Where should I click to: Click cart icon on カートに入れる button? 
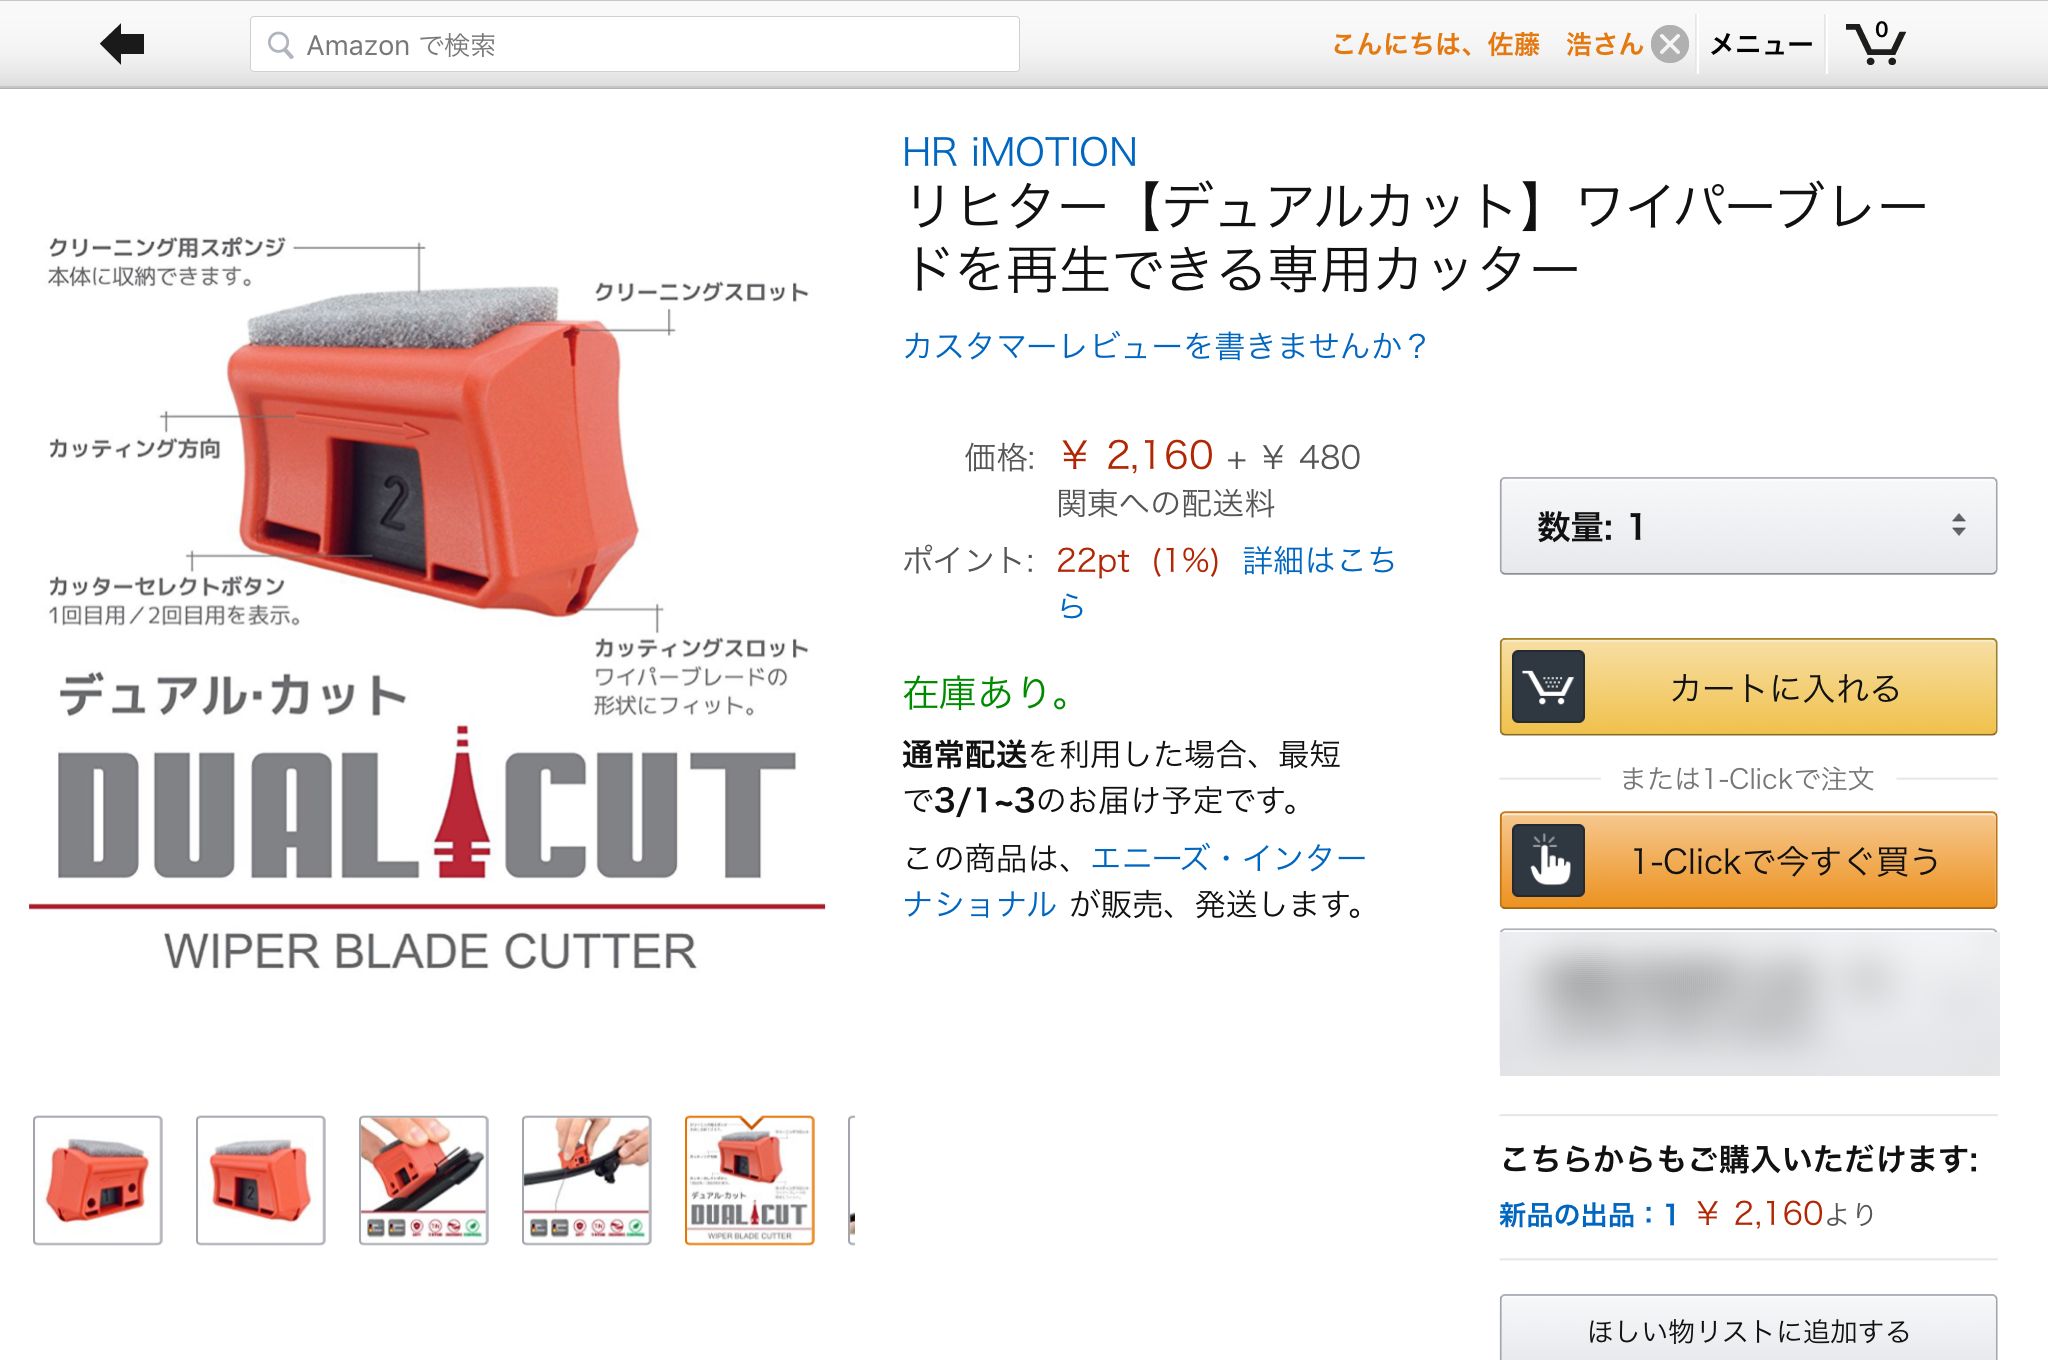[x=1548, y=687]
